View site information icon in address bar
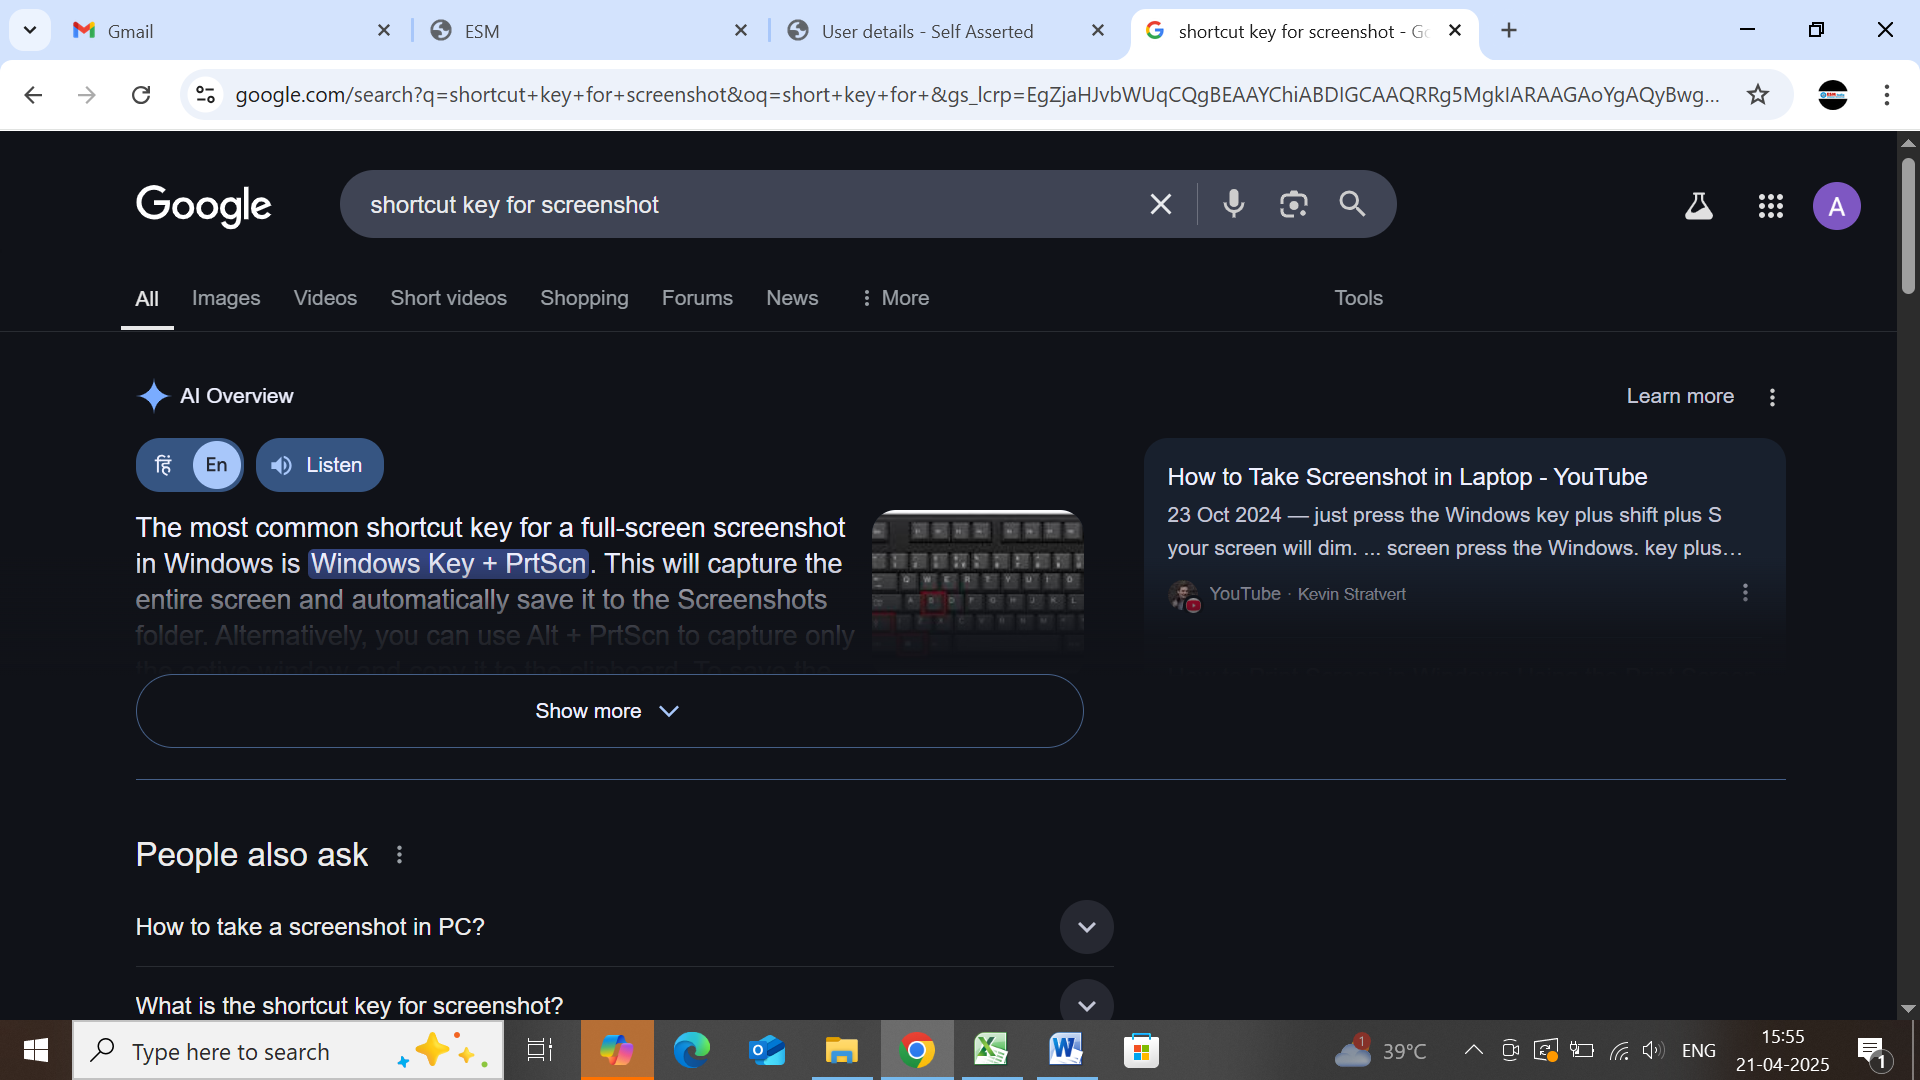The width and height of the screenshot is (1920, 1080). [205, 95]
